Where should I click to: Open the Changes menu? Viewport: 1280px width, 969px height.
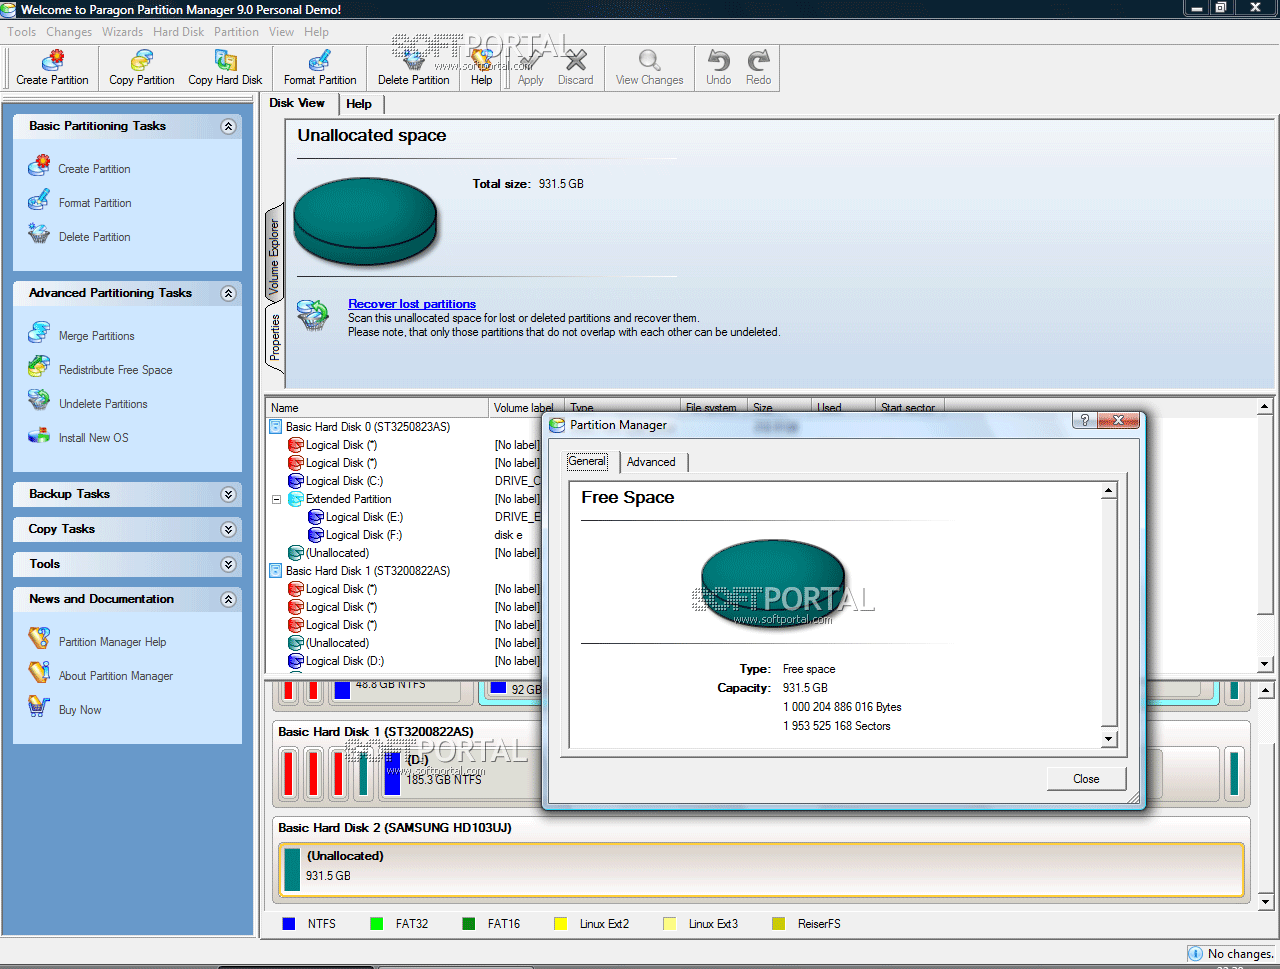(69, 32)
